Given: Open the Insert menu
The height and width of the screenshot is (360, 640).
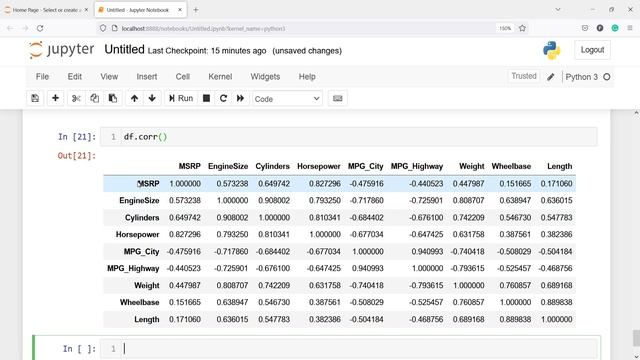Looking at the screenshot, I should pyautogui.click(x=147, y=77).
